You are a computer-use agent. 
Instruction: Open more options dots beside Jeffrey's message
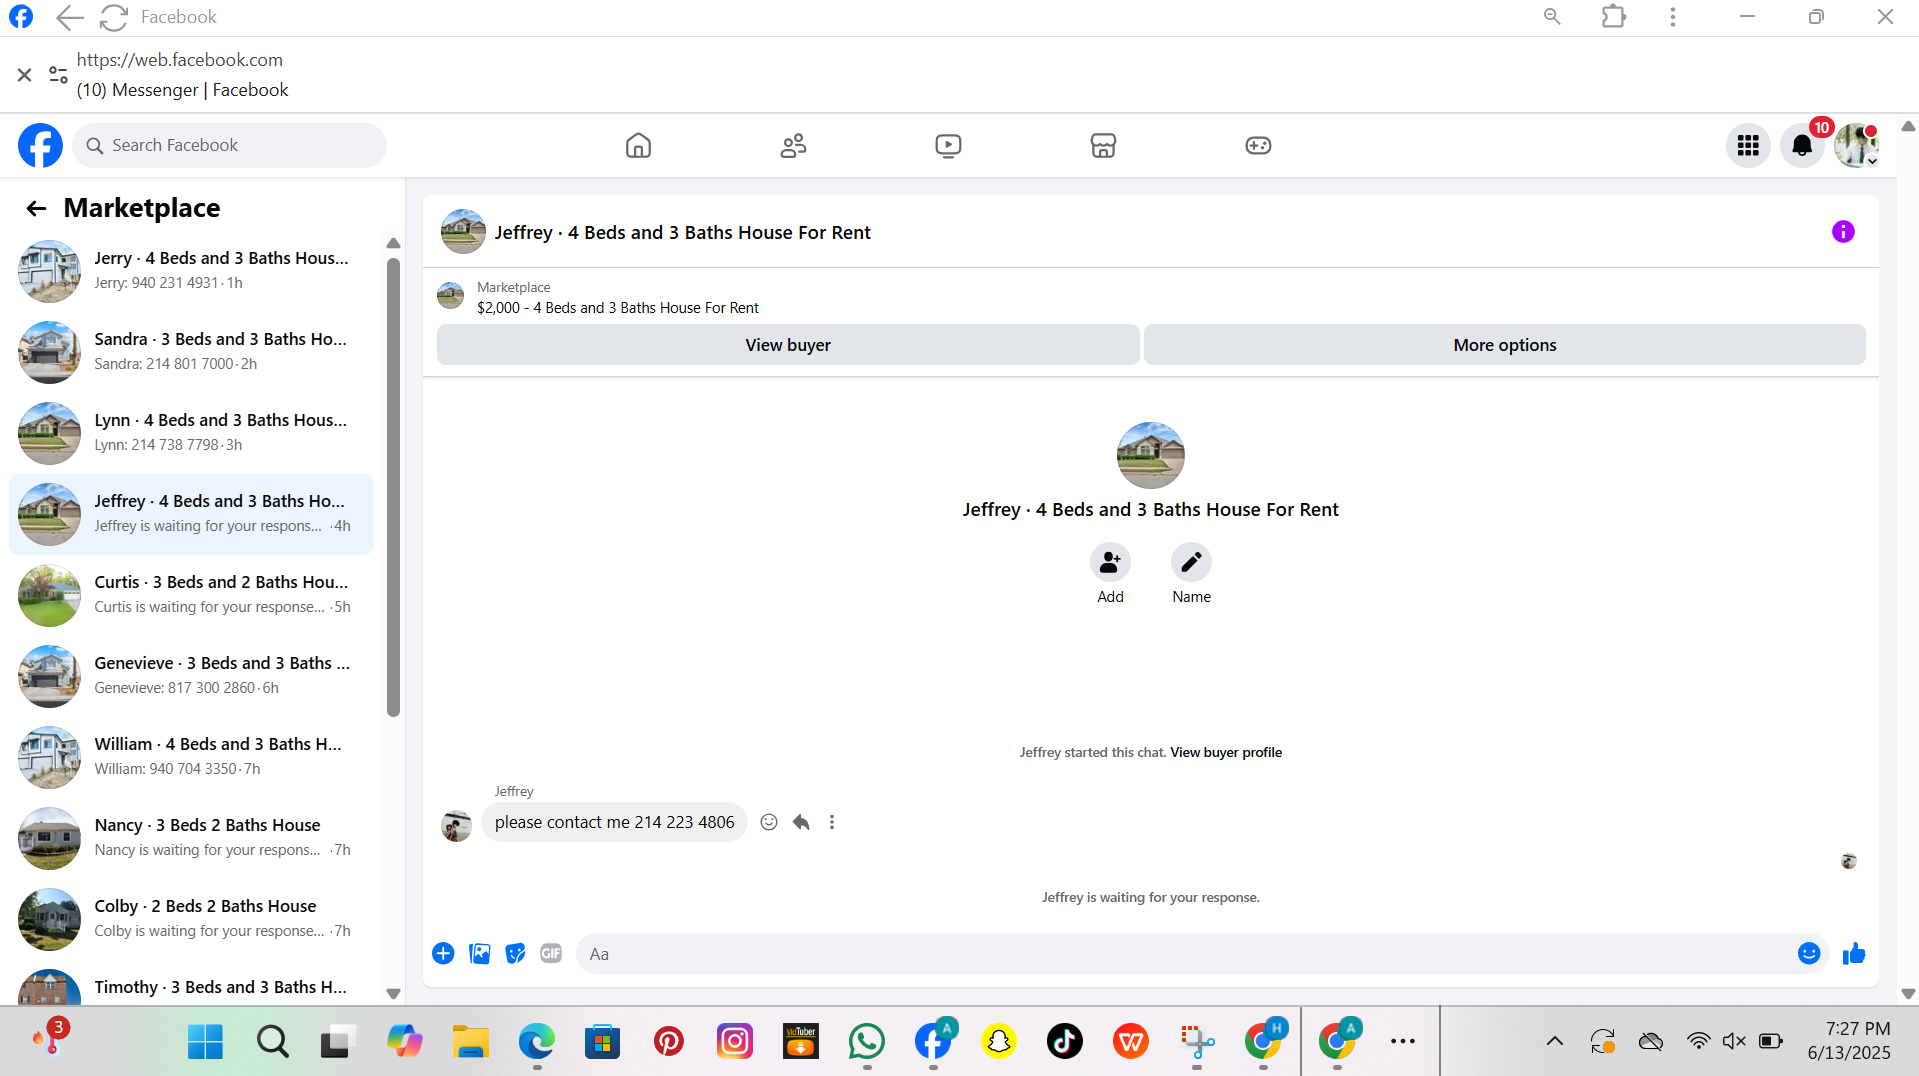click(x=832, y=822)
